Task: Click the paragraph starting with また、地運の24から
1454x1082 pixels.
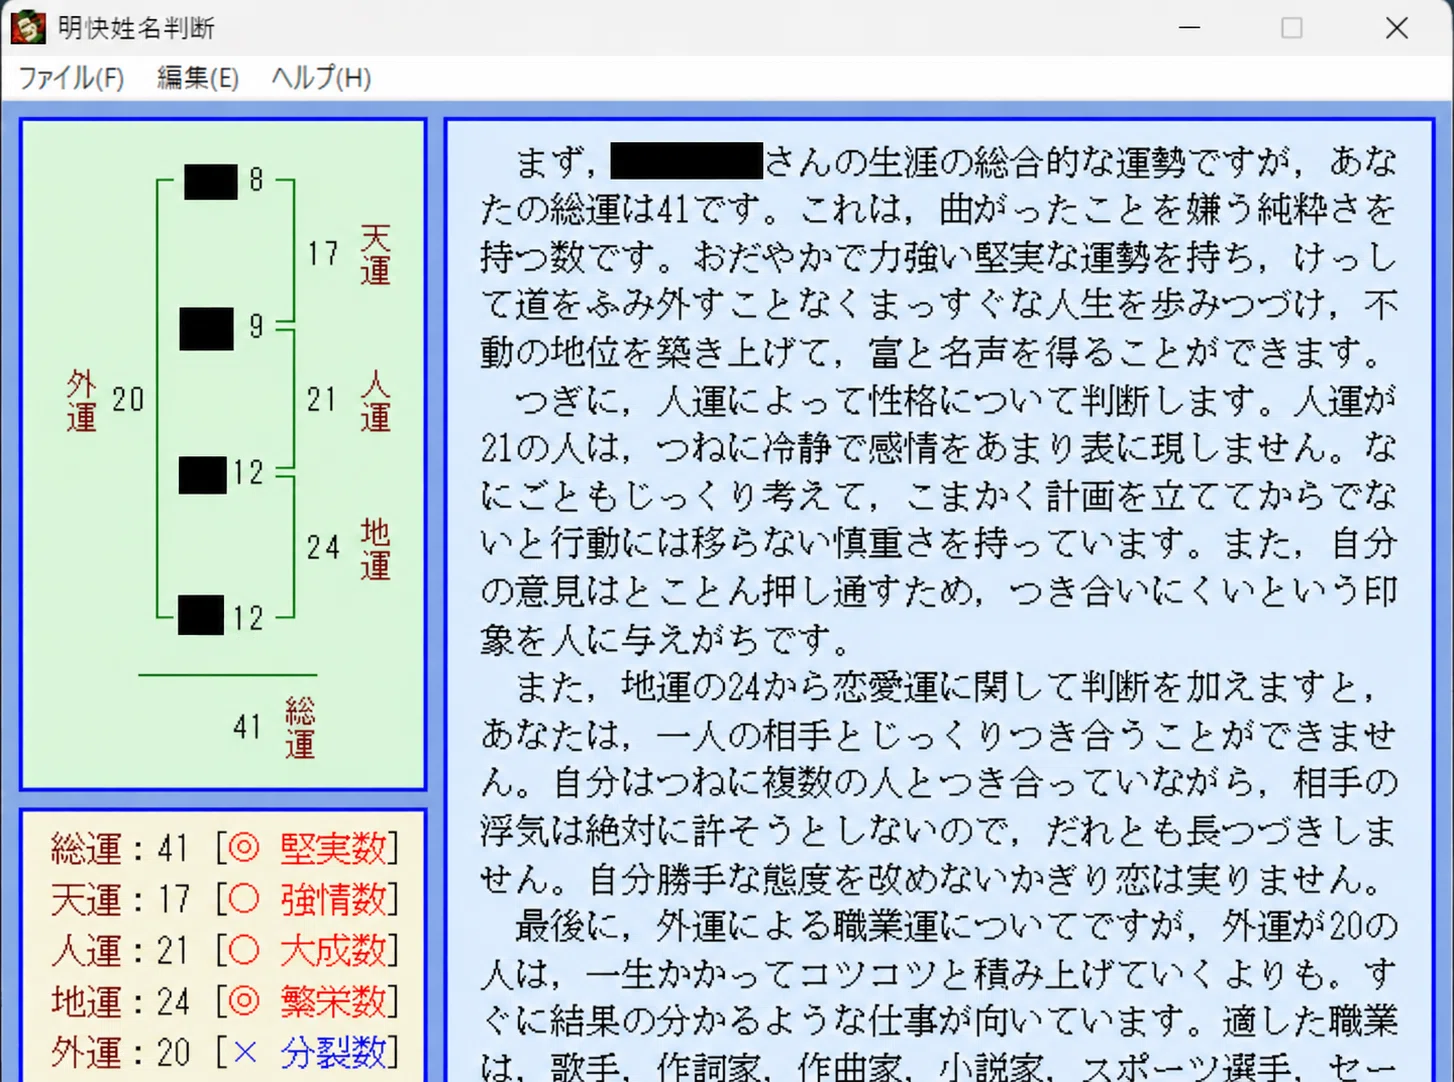Action: click(x=938, y=783)
